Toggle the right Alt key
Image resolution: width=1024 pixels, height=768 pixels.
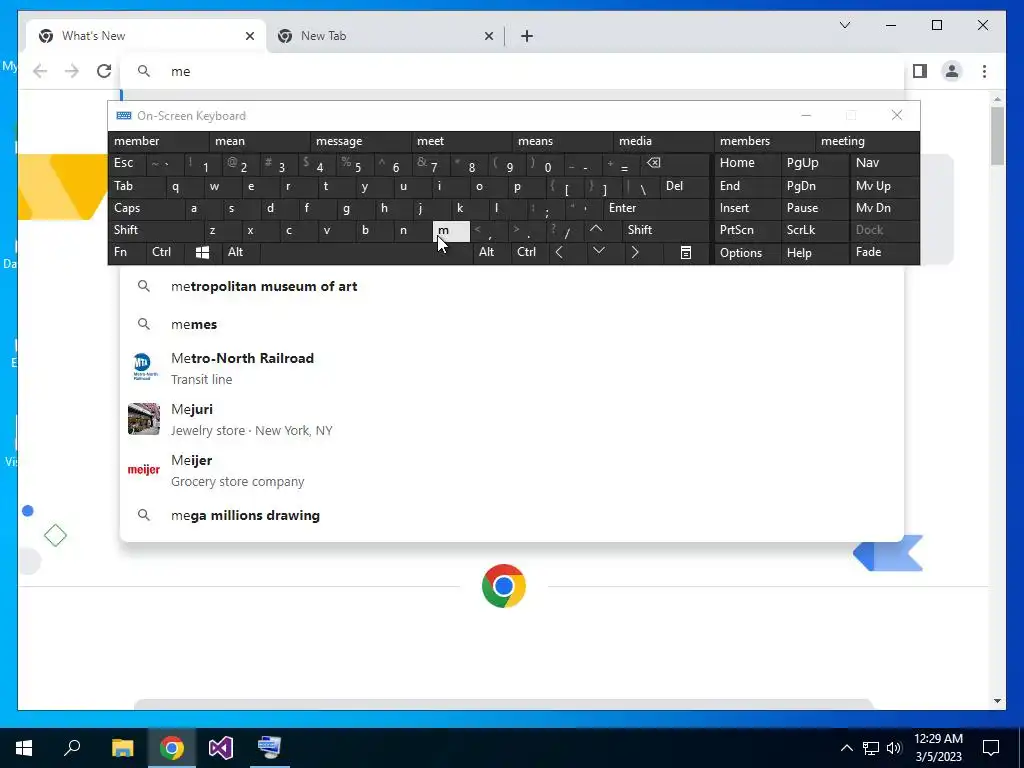click(x=492, y=252)
